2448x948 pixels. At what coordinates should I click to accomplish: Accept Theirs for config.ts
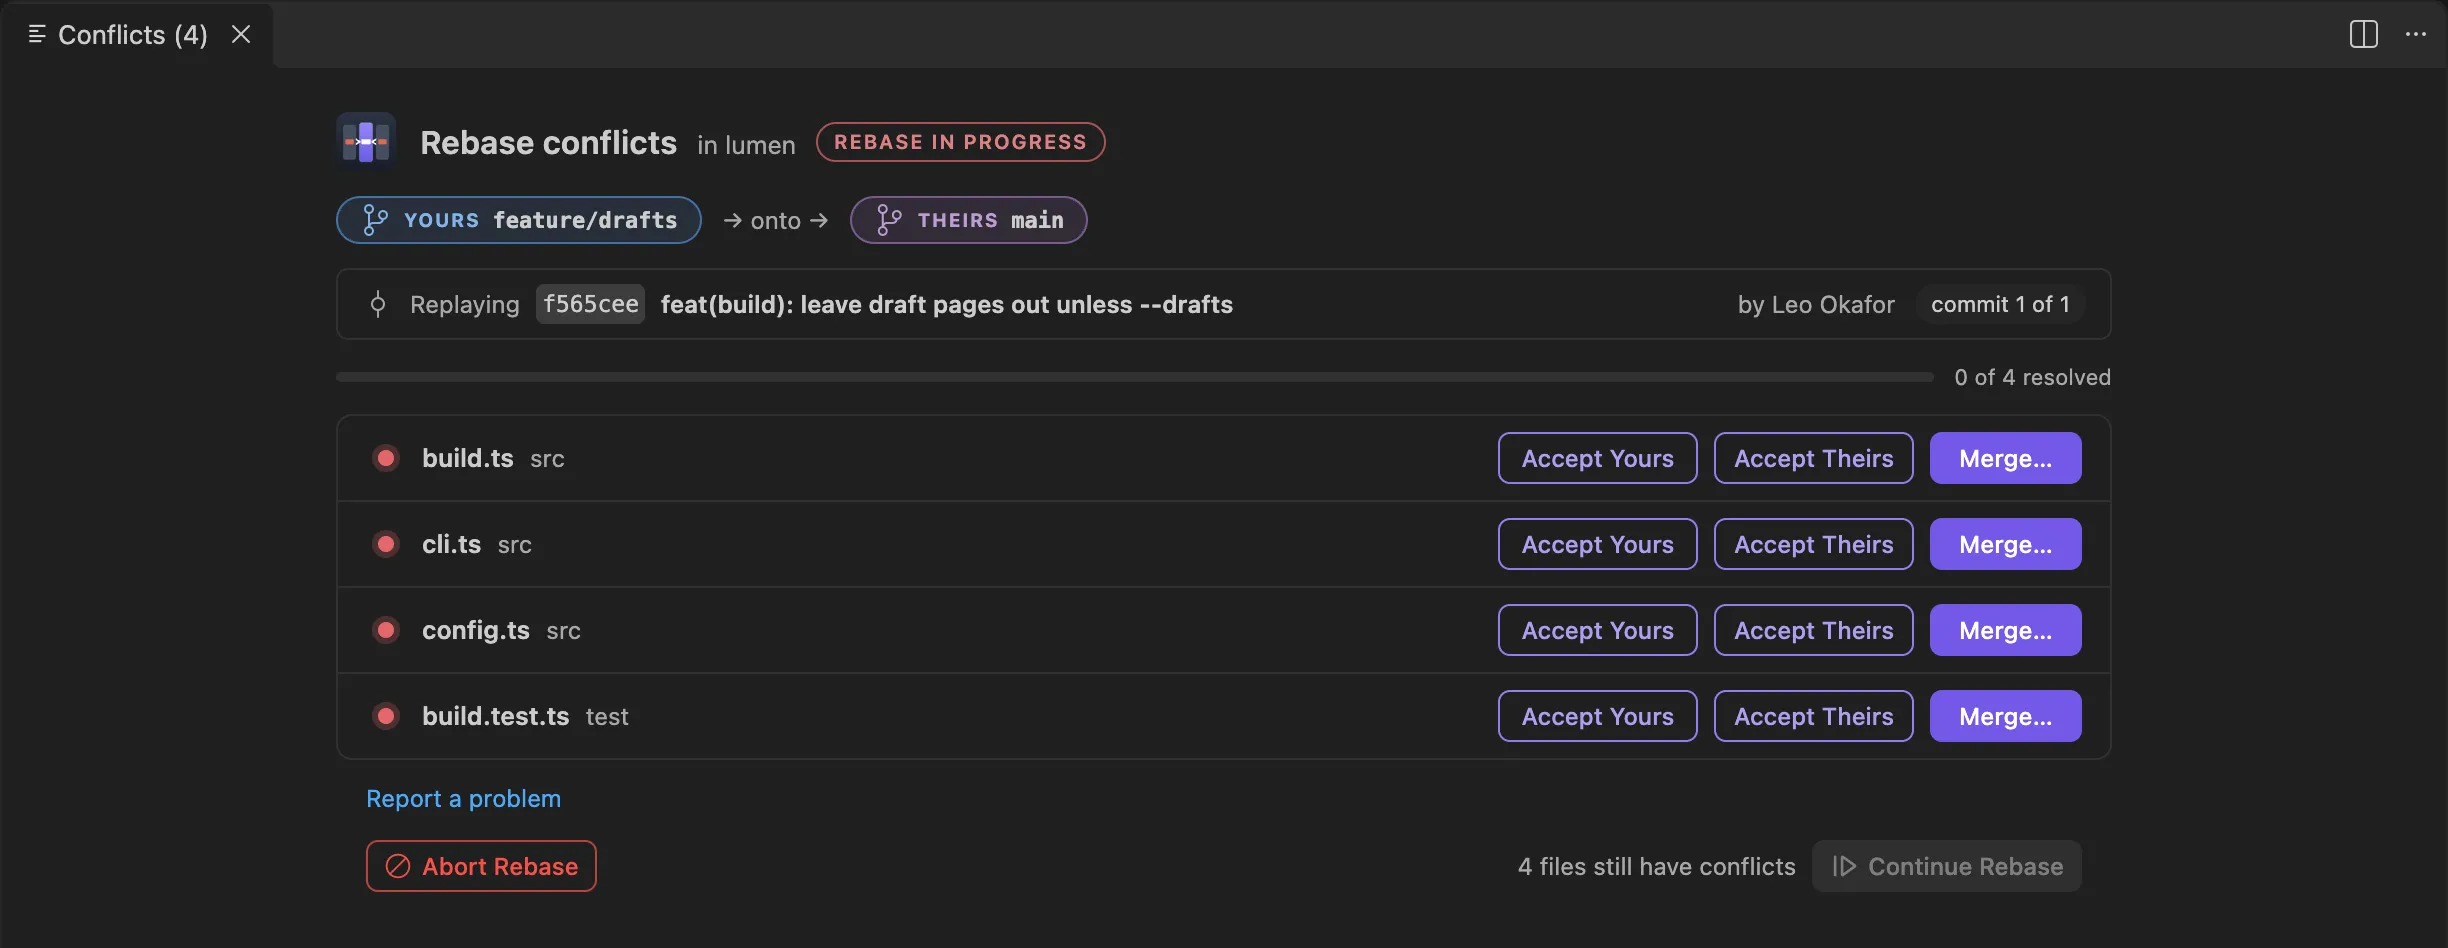1814,630
